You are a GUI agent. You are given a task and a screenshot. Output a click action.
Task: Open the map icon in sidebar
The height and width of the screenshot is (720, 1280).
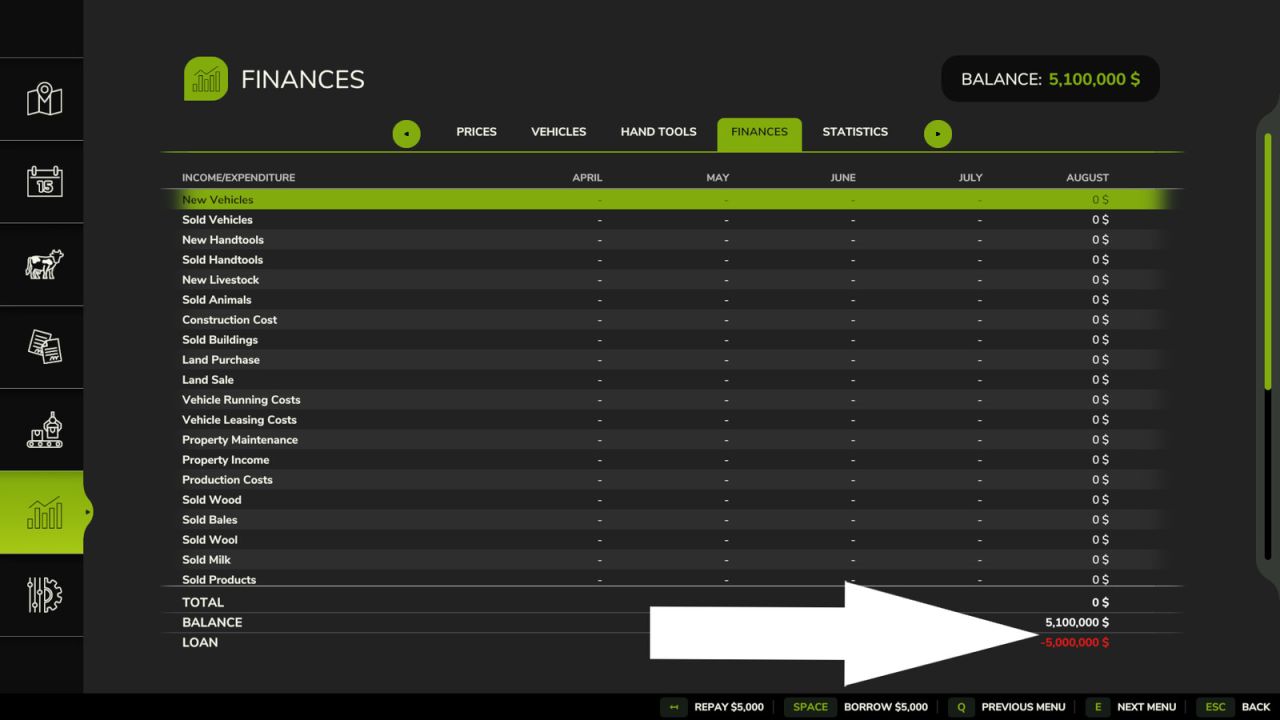(x=44, y=99)
